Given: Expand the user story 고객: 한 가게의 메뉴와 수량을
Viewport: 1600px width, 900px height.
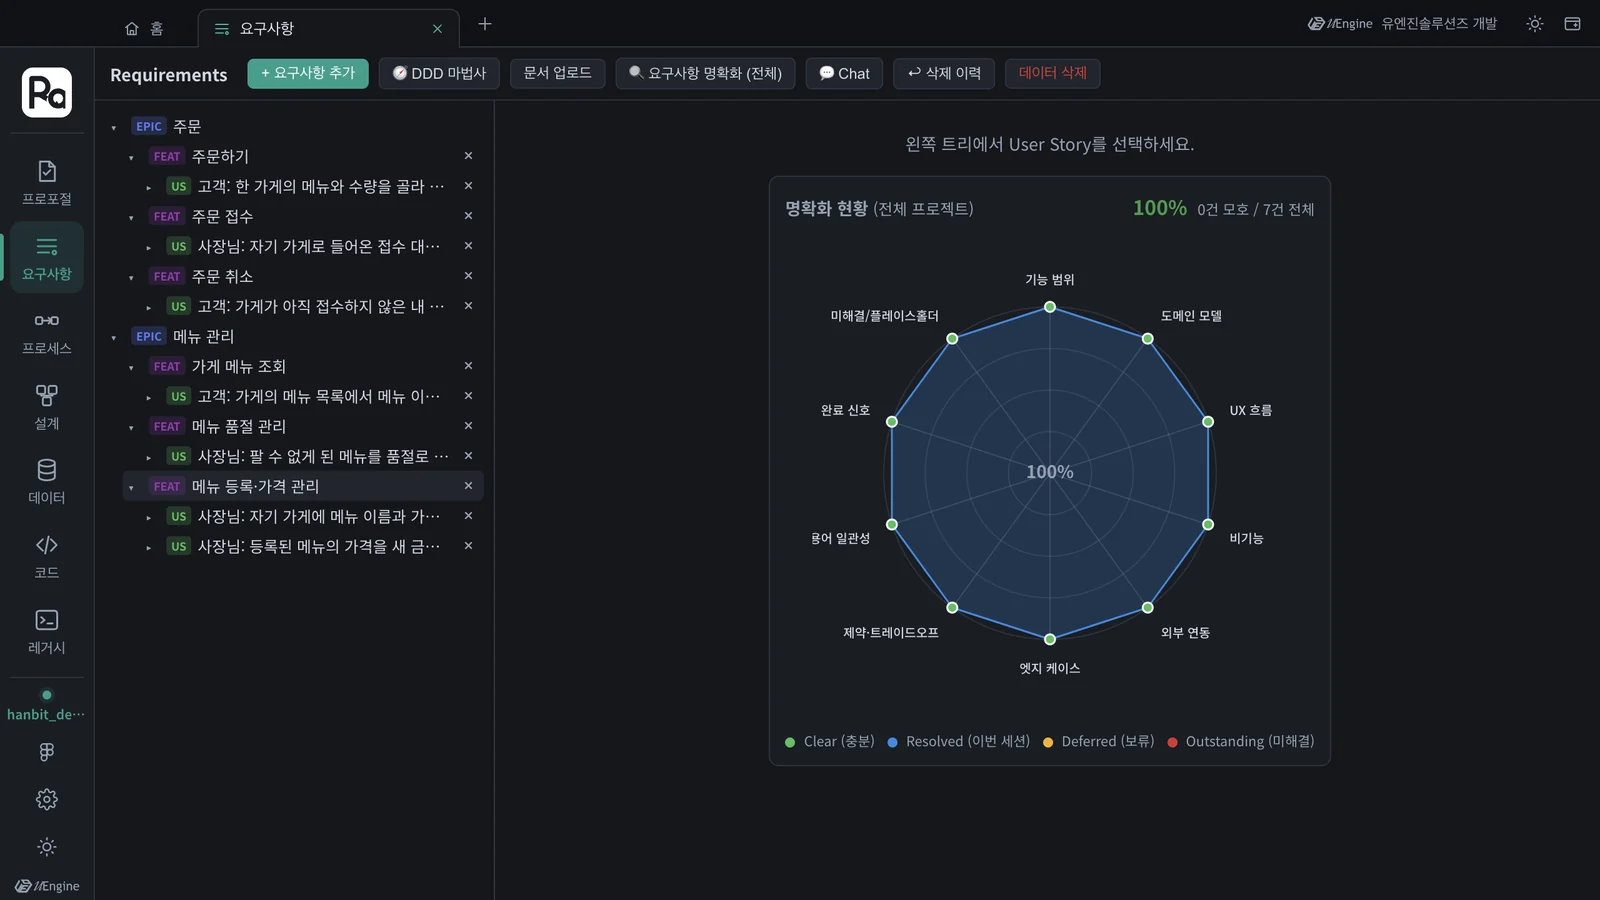Looking at the screenshot, I should click(149, 187).
